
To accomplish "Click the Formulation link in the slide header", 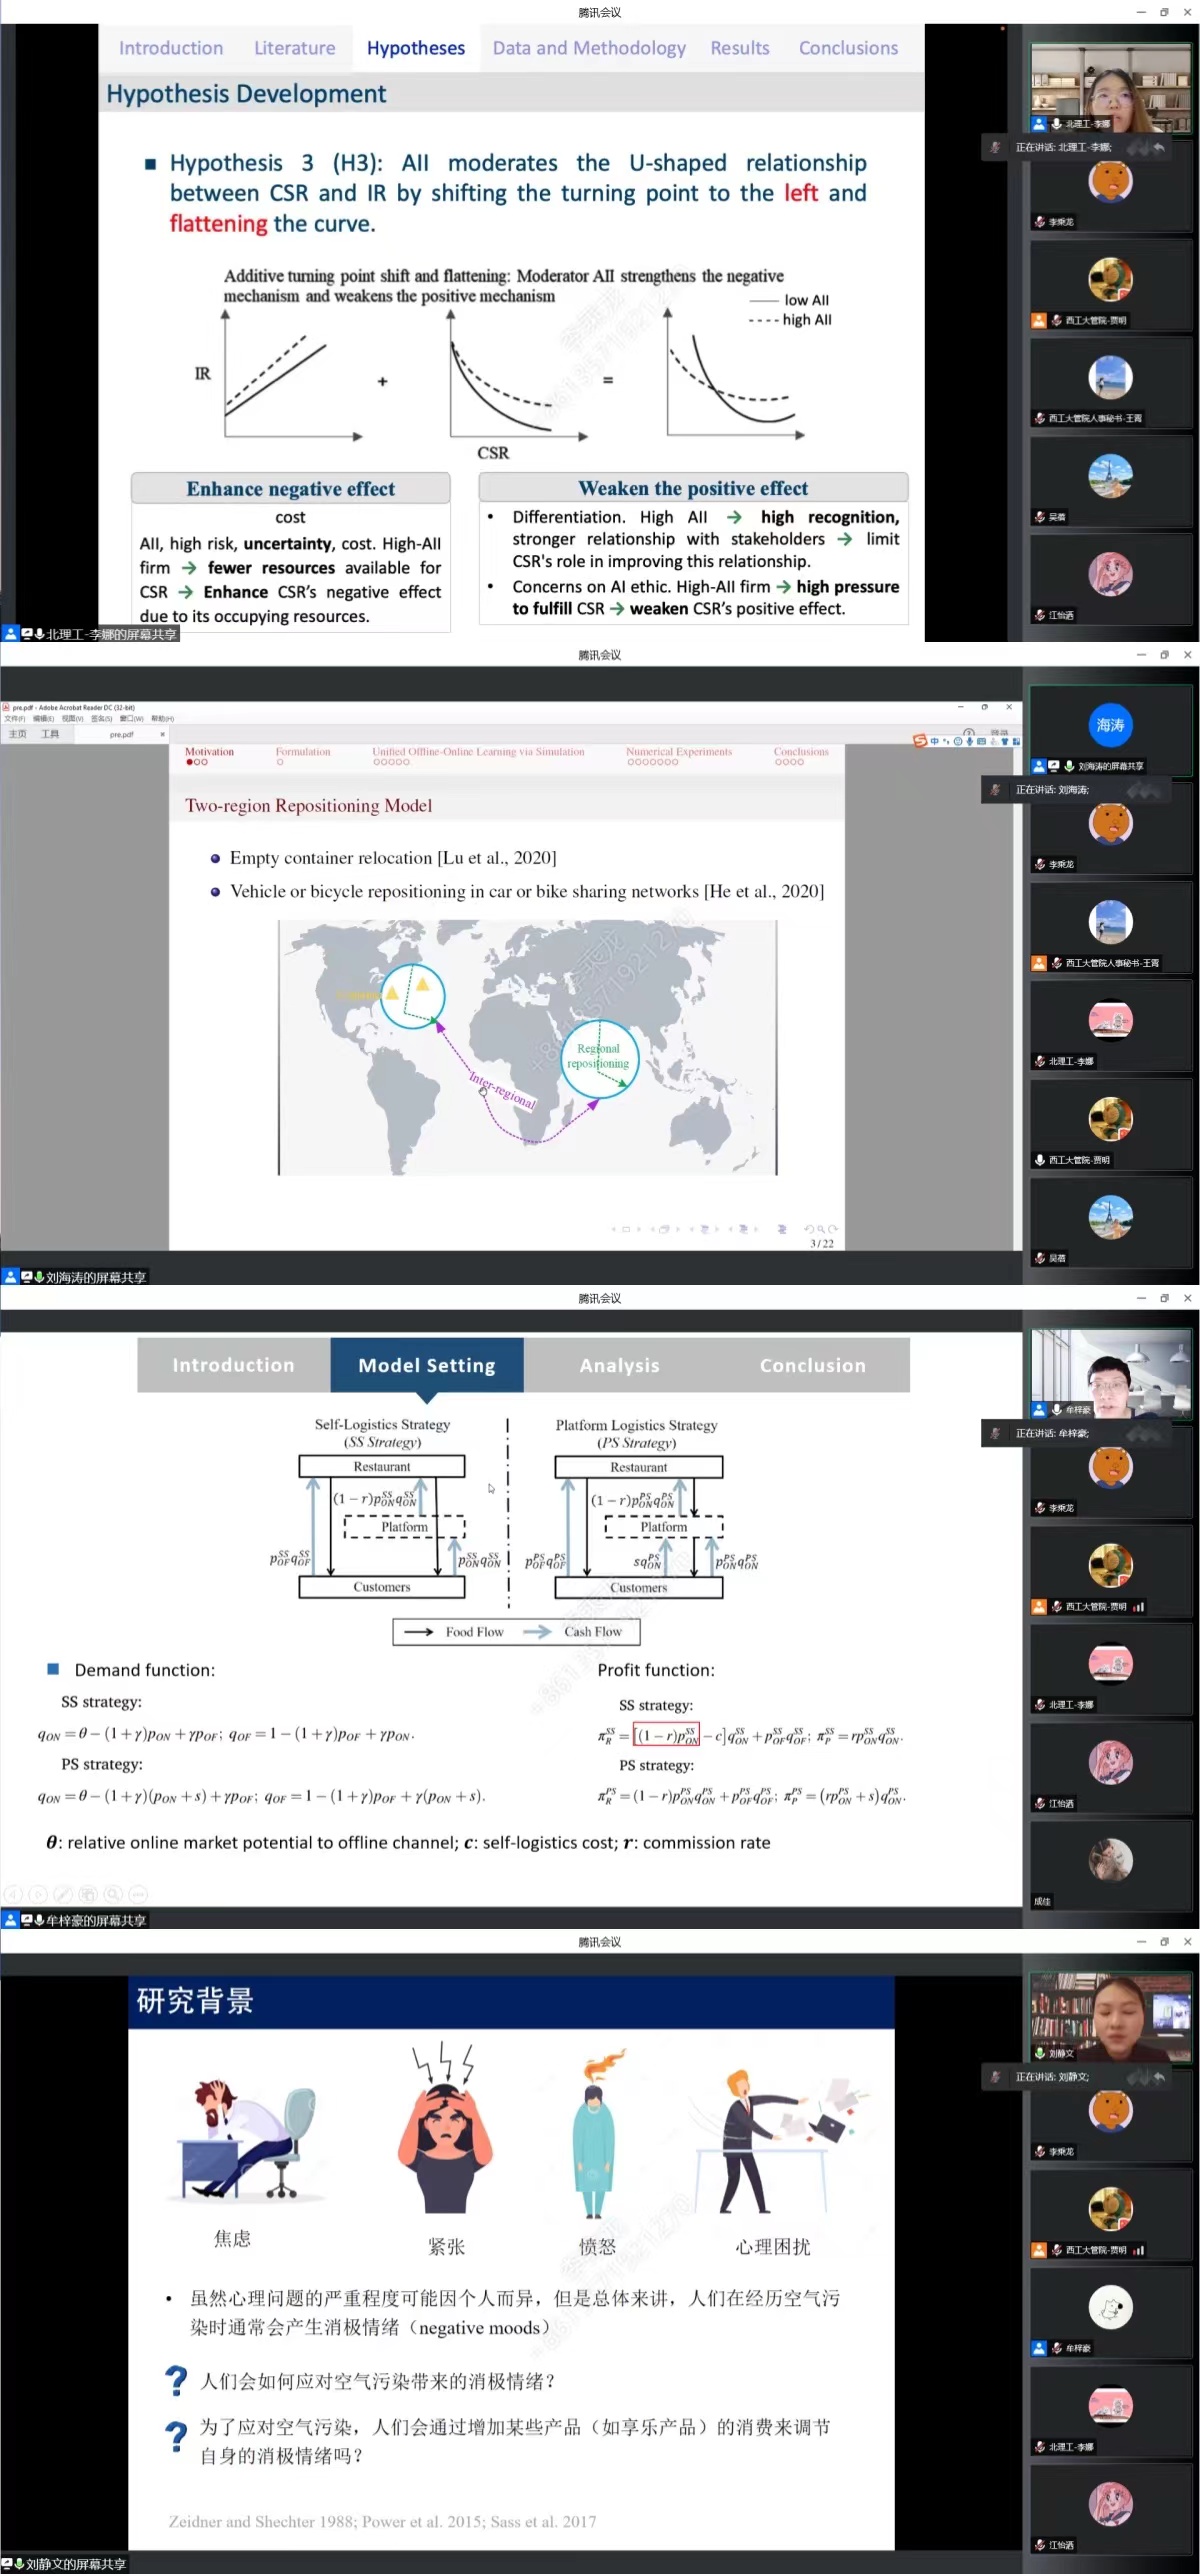I will pyautogui.click(x=303, y=752).
